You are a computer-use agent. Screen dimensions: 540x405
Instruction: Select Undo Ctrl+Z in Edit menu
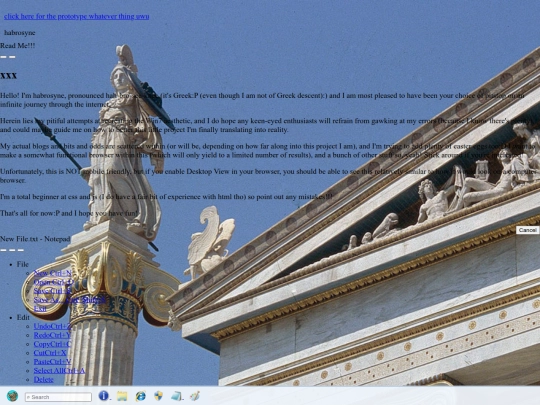(x=52, y=326)
